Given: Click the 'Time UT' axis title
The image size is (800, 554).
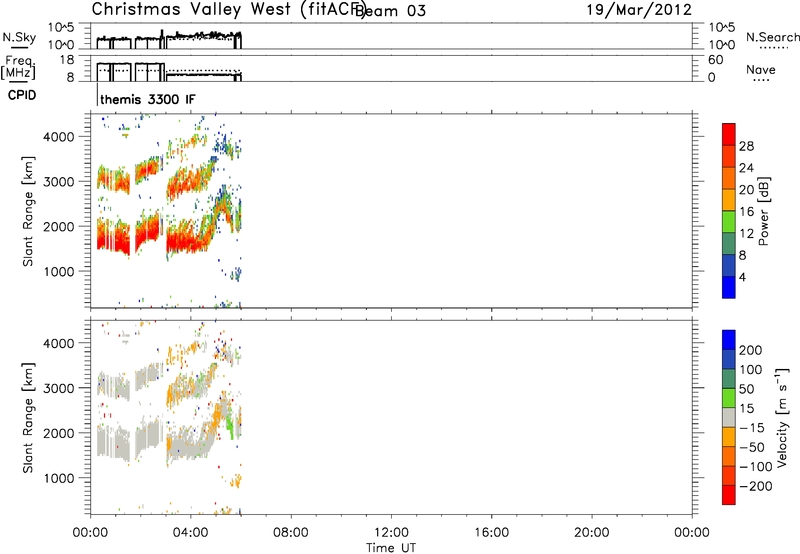Looking at the screenshot, I should pos(391,548).
